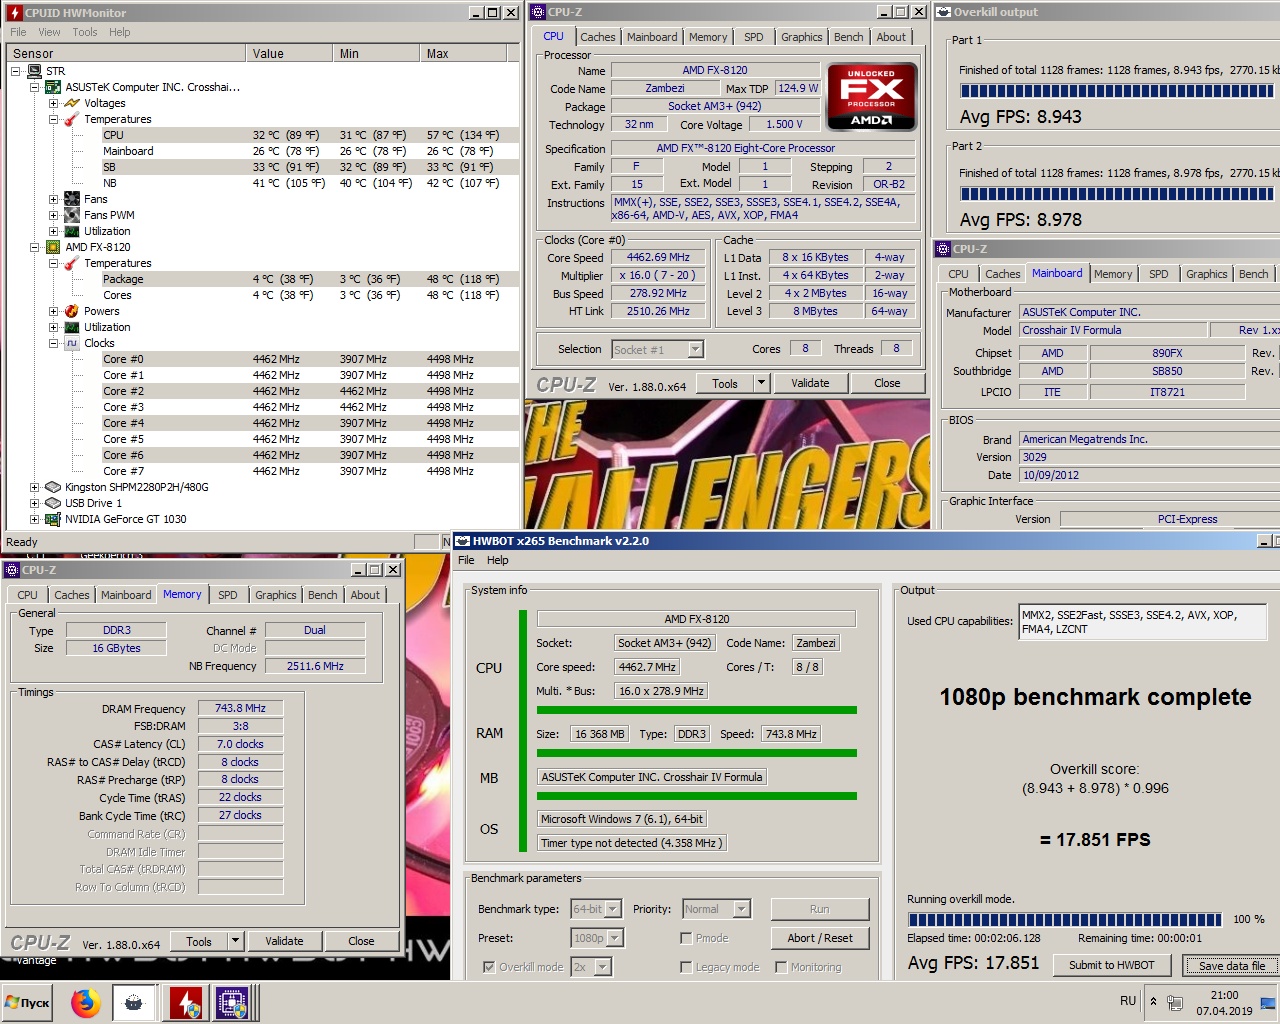
Task: Open Tools dropdown arrow in CPU-Z CPU window
Action: pos(761,383)
